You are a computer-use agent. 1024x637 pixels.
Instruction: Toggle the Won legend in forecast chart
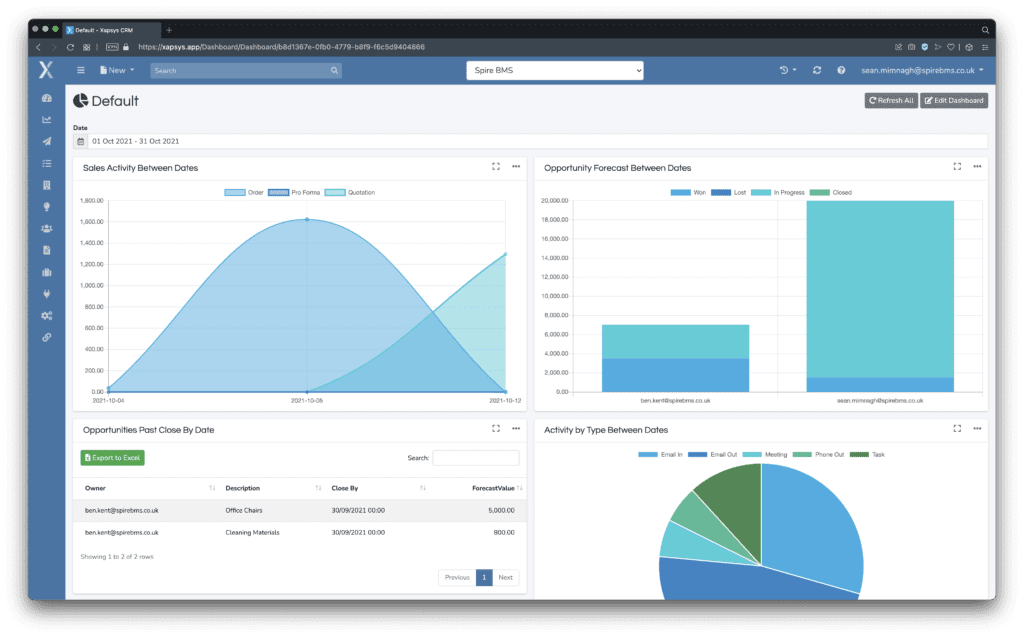coord(688,193)
